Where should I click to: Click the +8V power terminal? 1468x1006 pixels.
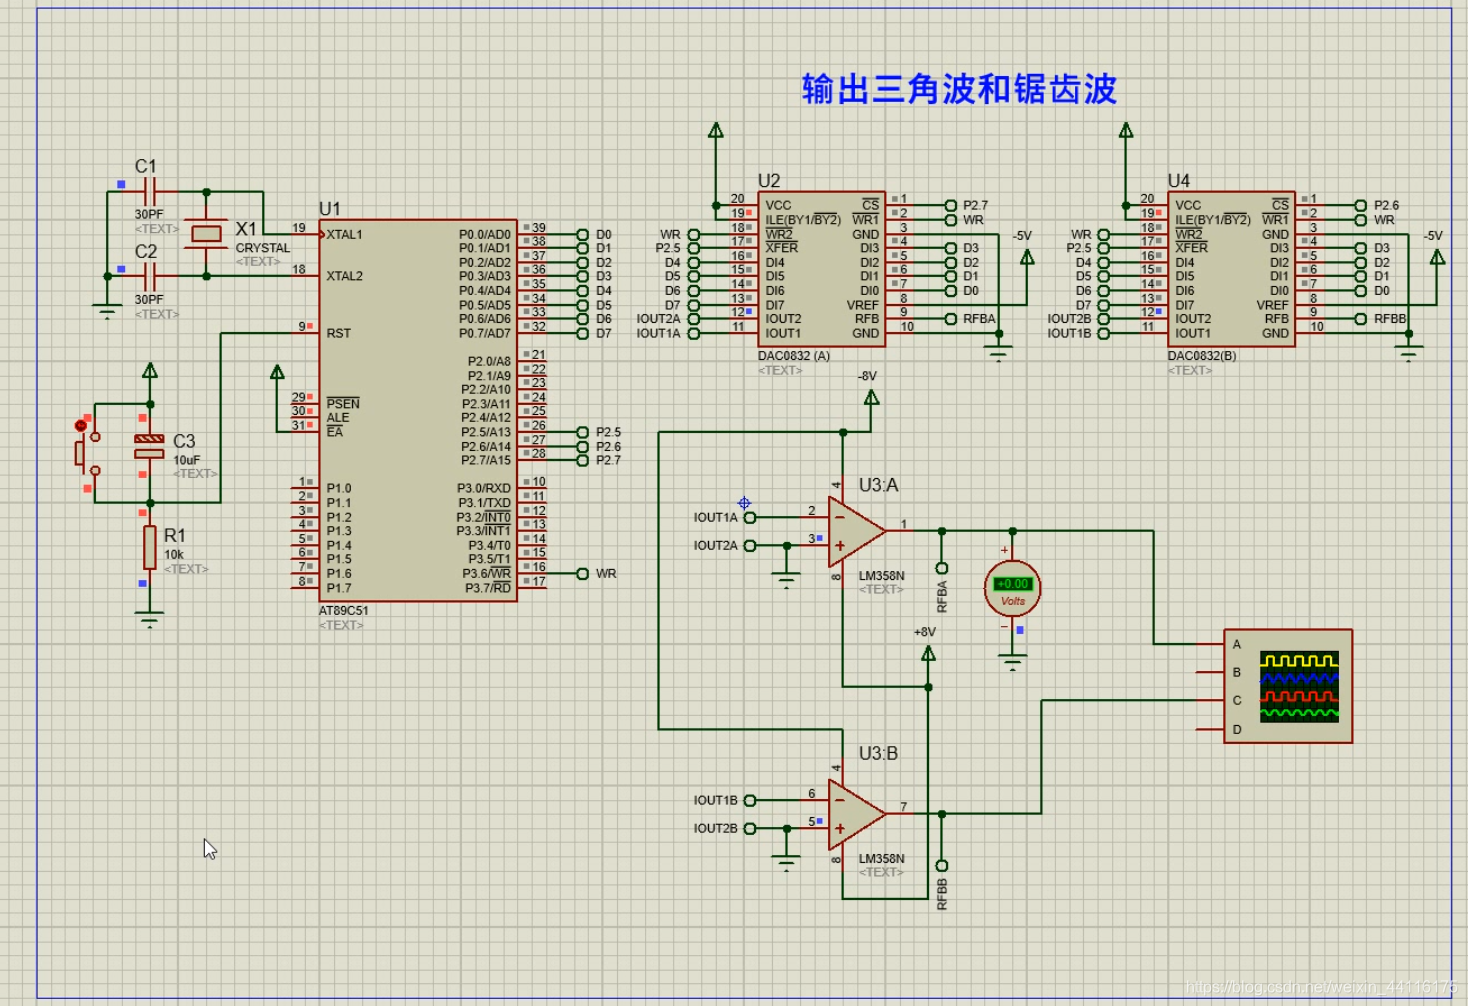[928, 653]
